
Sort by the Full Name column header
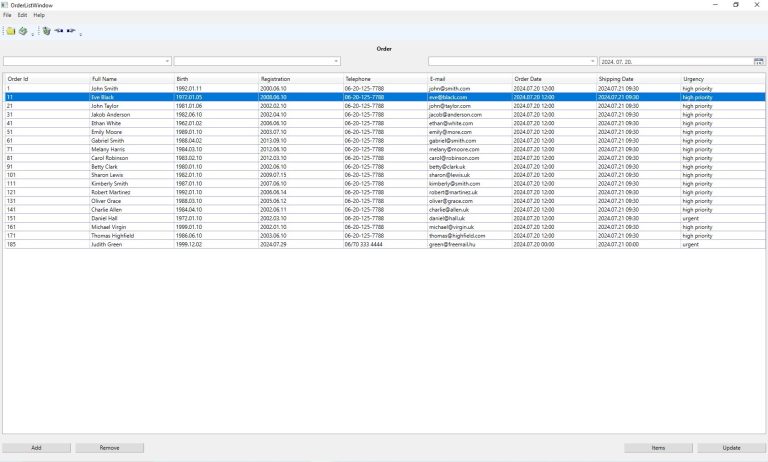[104, 78]
